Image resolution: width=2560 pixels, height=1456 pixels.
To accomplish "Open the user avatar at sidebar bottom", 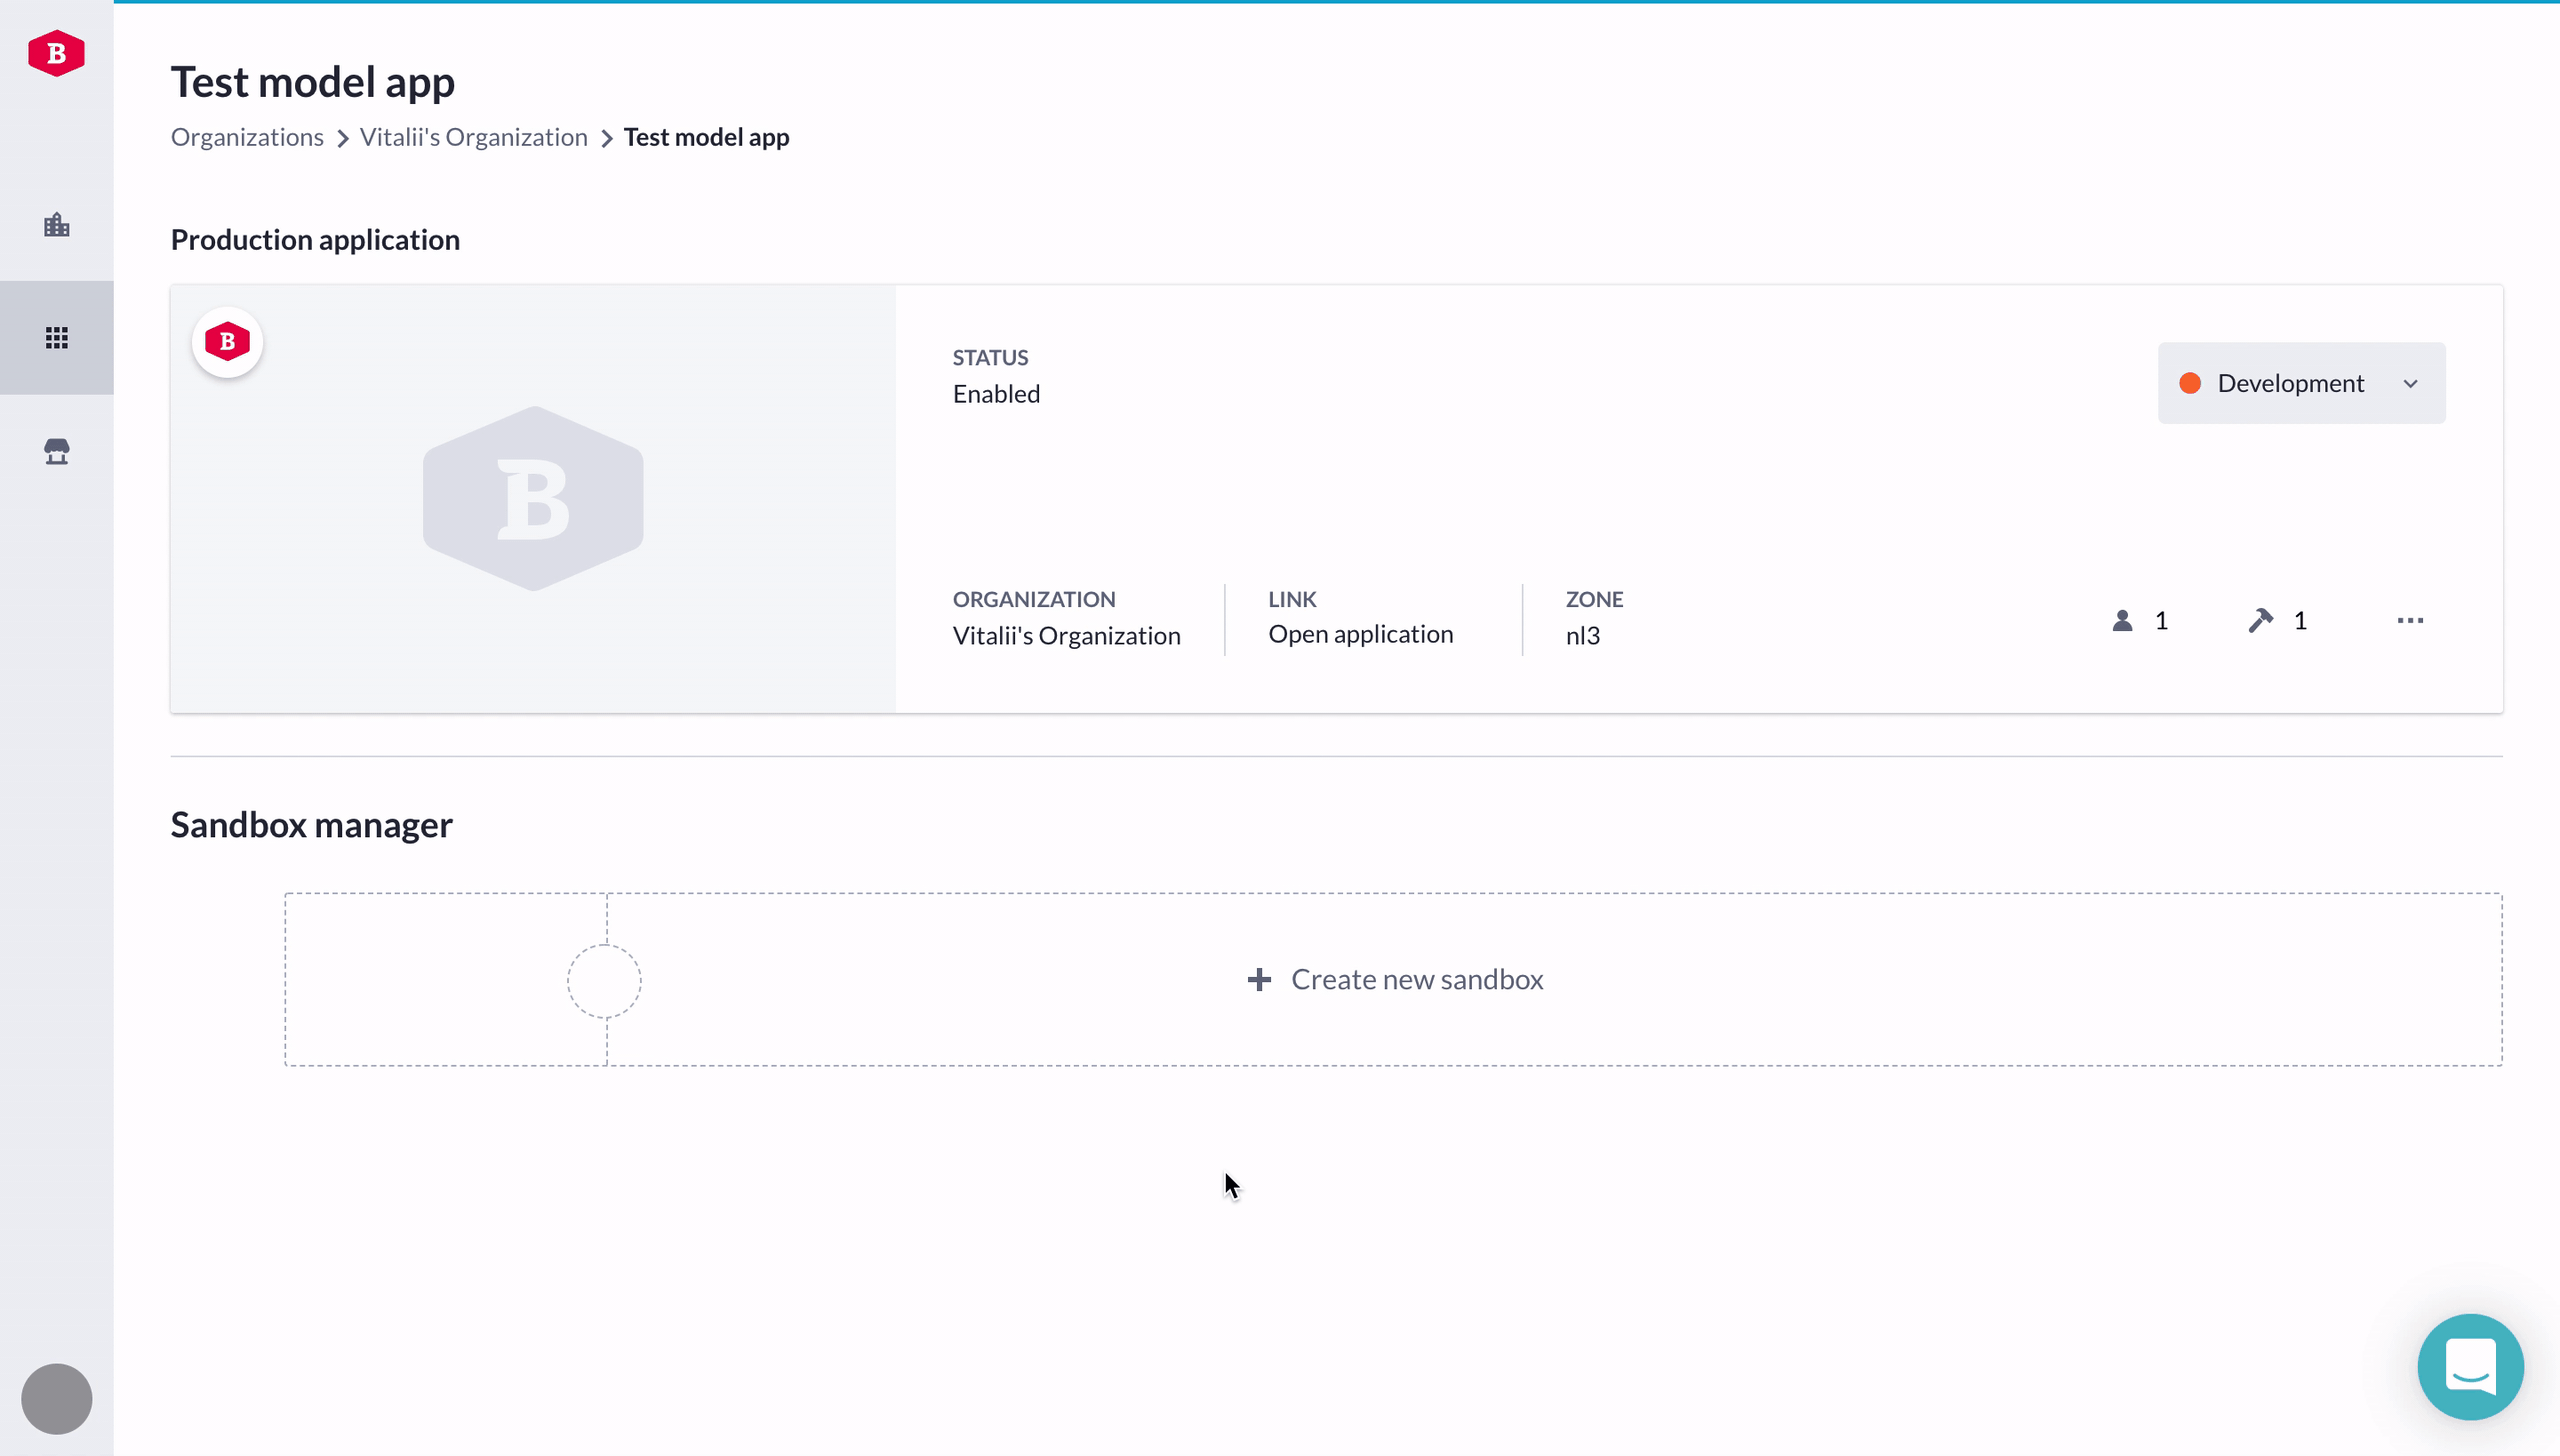I will (x=57, y=1398).
